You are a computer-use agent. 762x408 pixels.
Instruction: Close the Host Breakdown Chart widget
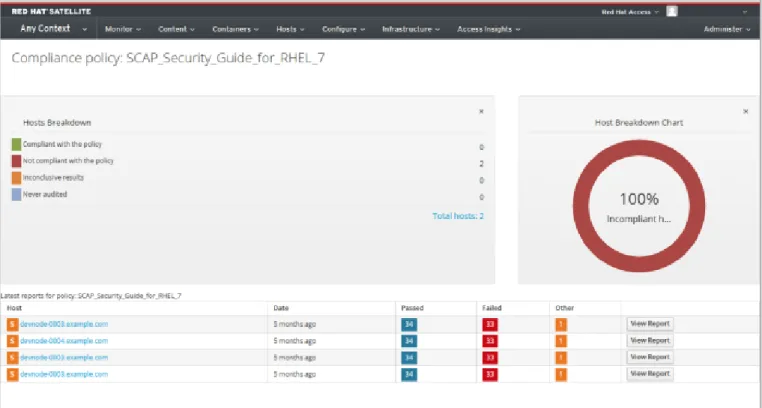745,111
